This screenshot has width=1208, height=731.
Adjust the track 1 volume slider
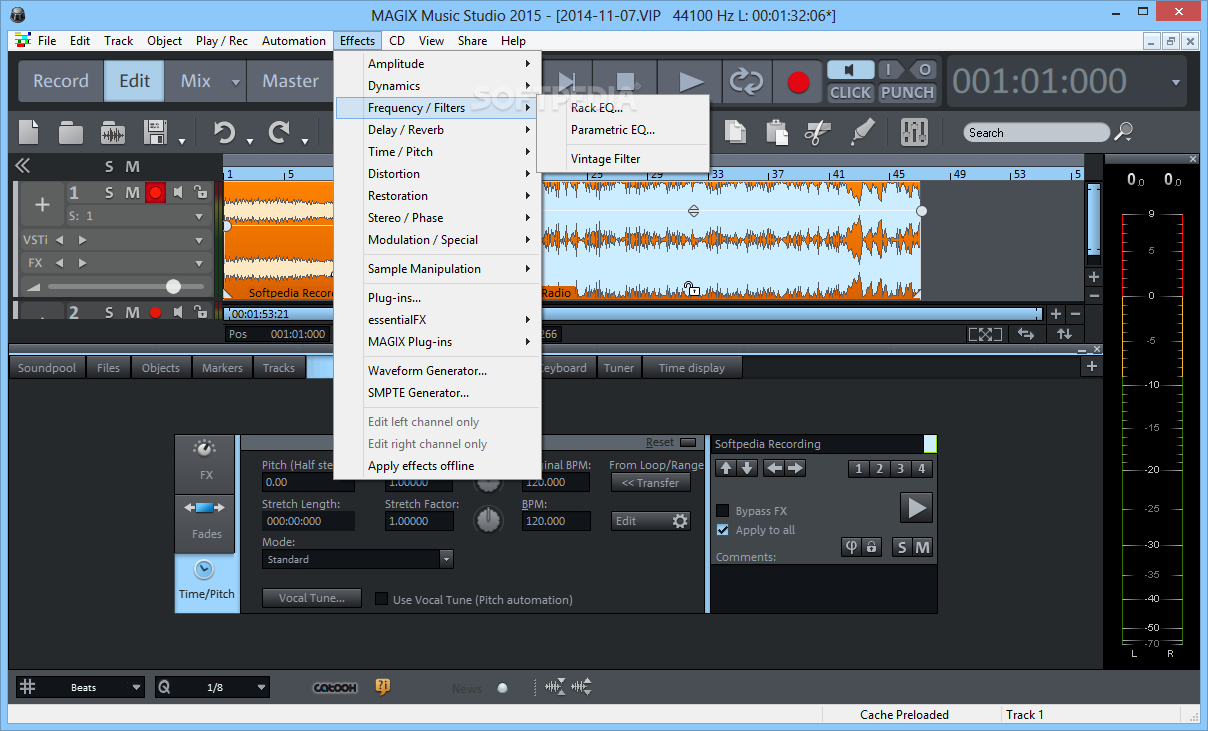[173, 286]
